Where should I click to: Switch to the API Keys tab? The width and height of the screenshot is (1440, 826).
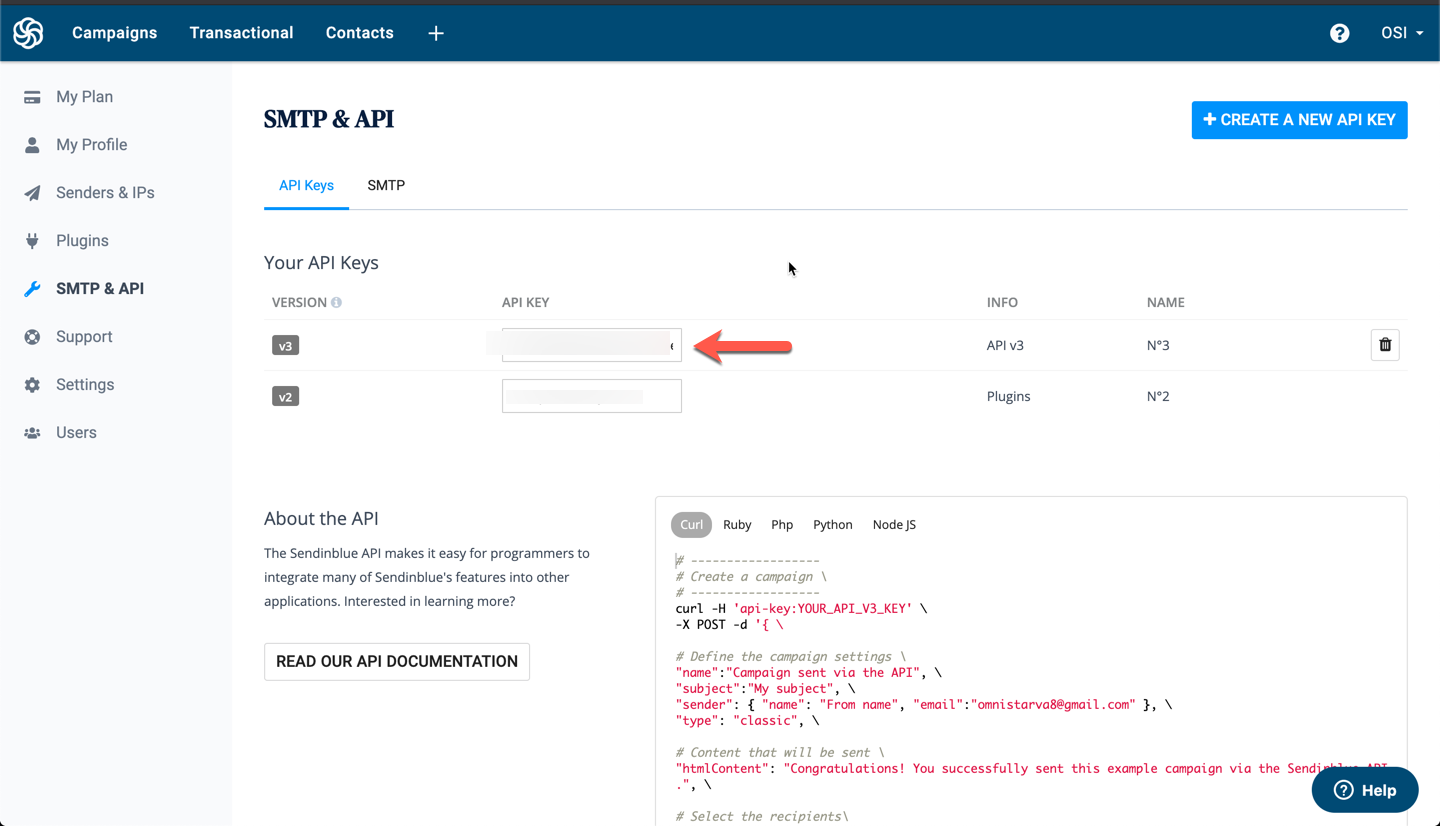[x=306, y=186]
